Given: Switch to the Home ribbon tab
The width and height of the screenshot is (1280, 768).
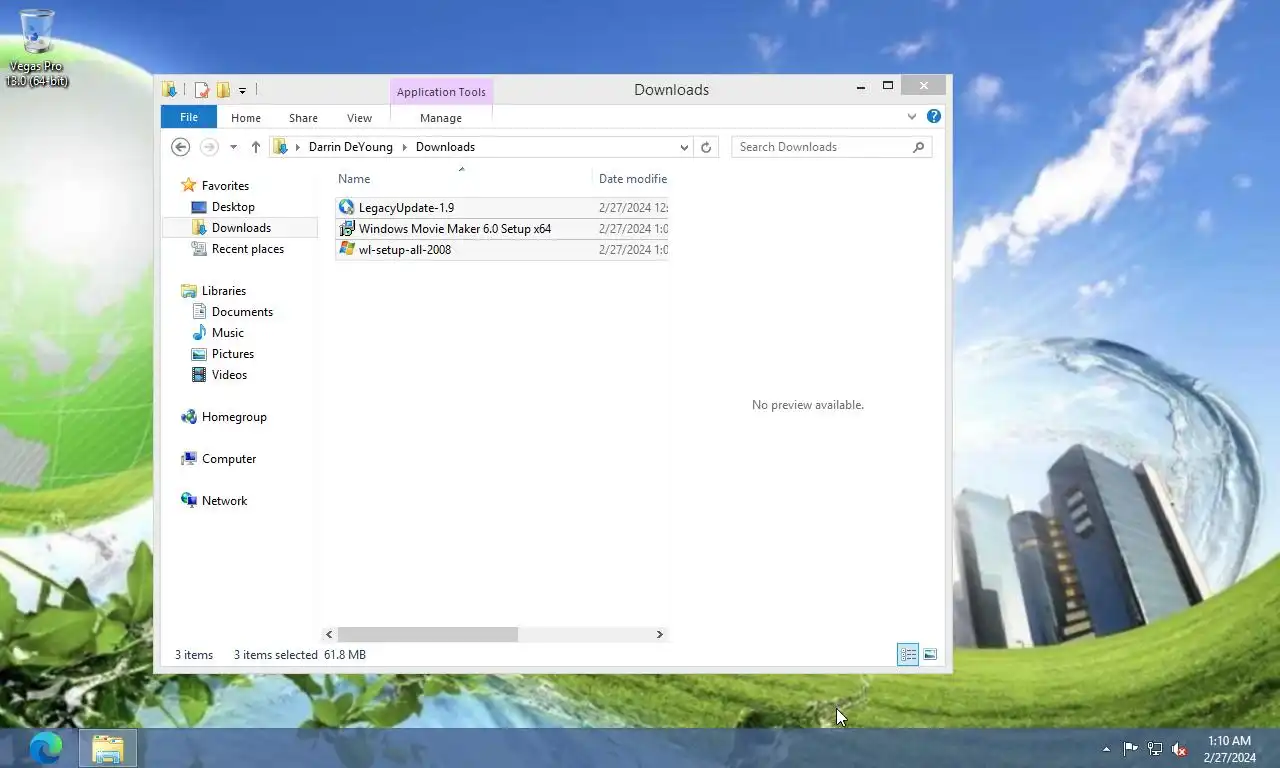Looking at the screenshot, I should pos(246,118).
